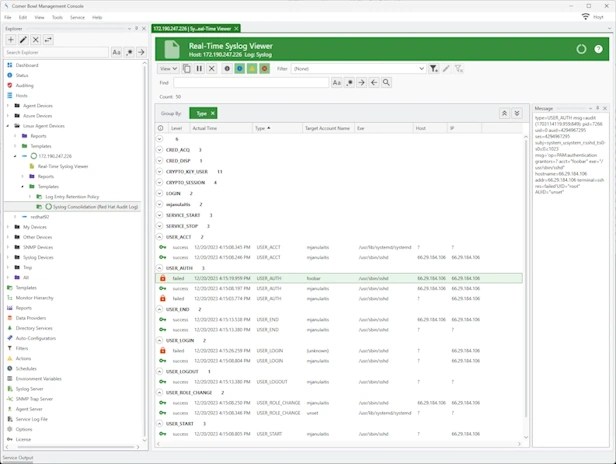Click the Delete X icon in Explorer toolbar
This screenshot has height=464, width=616.
click(35, 40)
